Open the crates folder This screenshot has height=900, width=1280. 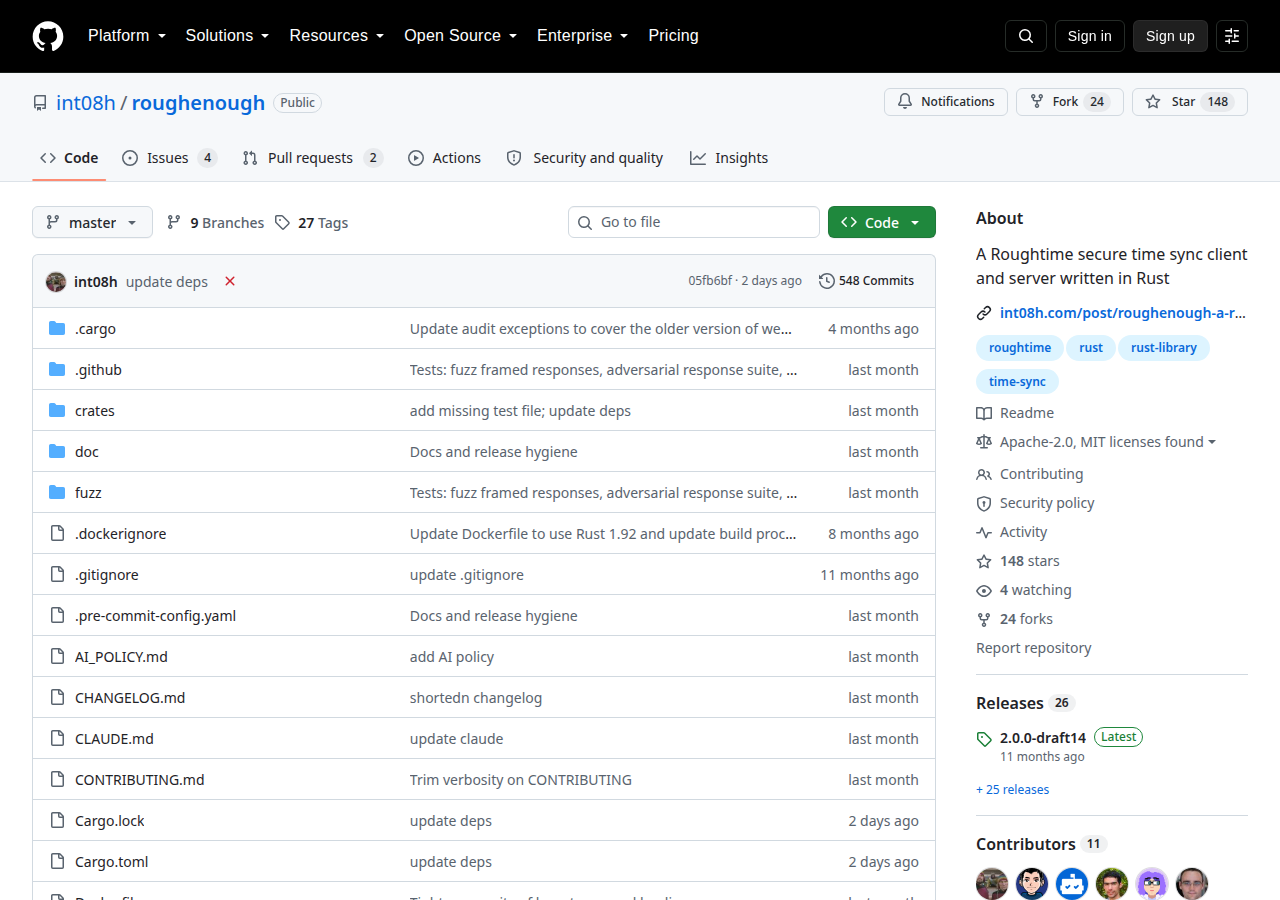click(95, 411)
